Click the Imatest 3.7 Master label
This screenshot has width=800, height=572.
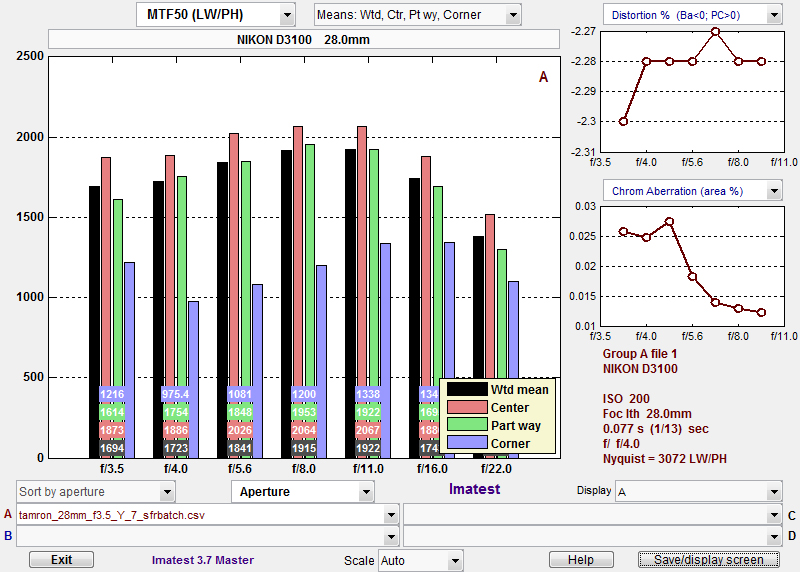(x=203, y=560)
